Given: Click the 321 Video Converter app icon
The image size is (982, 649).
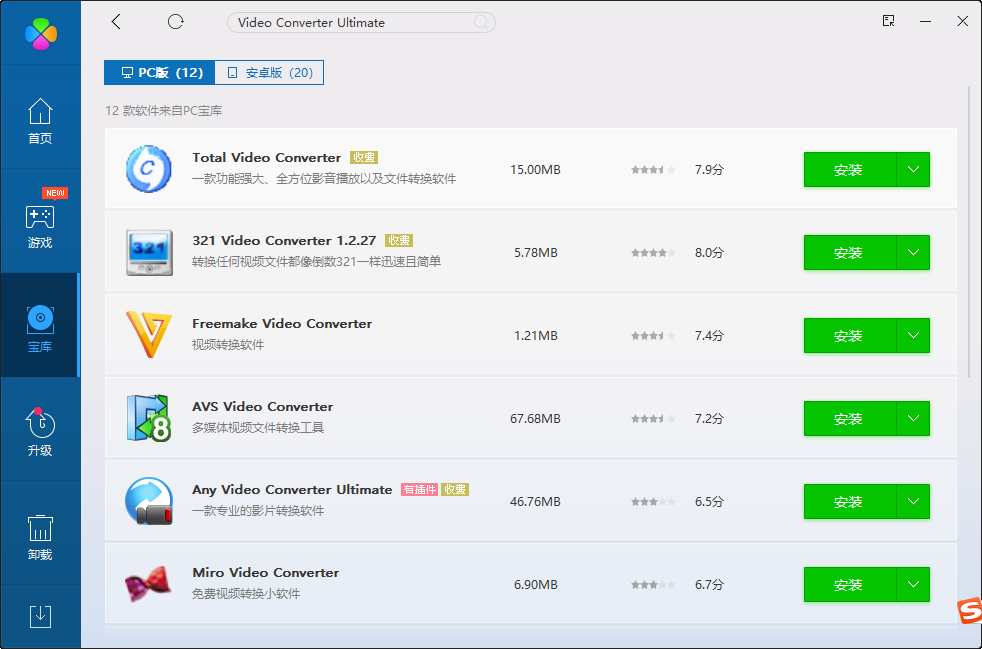Looking at the screenshot, I should (x=148, y=252).
